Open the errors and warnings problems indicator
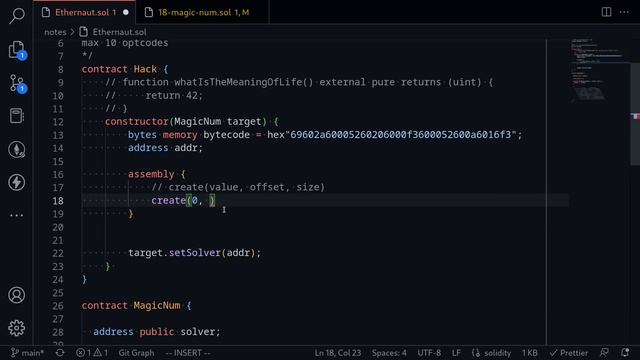The width and height of the screenshot is (640, 360). click(x=92, y=353)
